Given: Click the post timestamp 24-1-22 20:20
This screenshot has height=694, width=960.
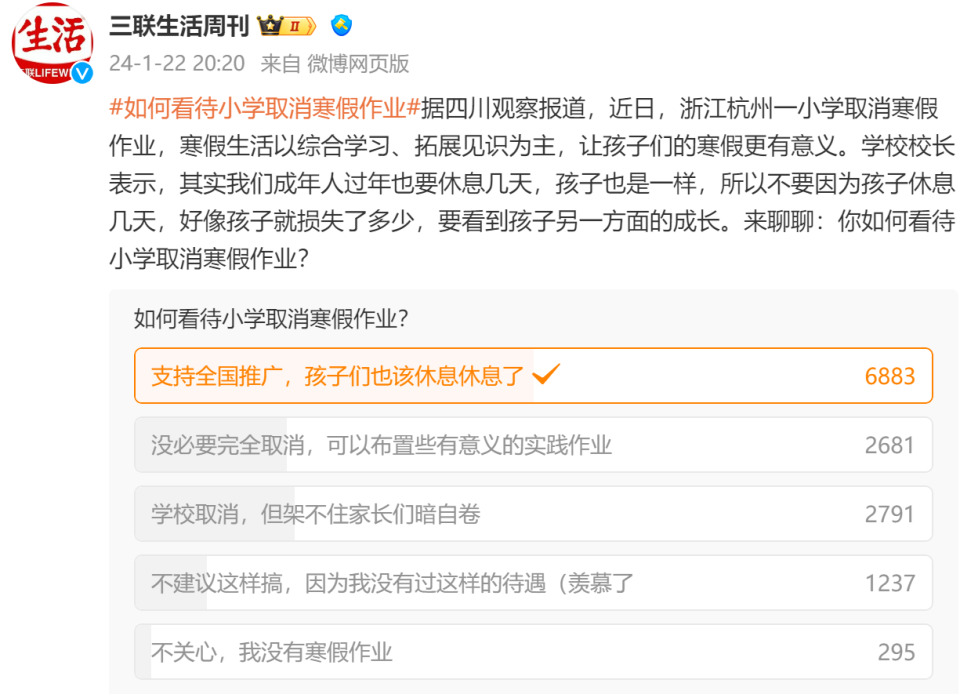Looking at the screenshot, I should click(x=177, y=64).
